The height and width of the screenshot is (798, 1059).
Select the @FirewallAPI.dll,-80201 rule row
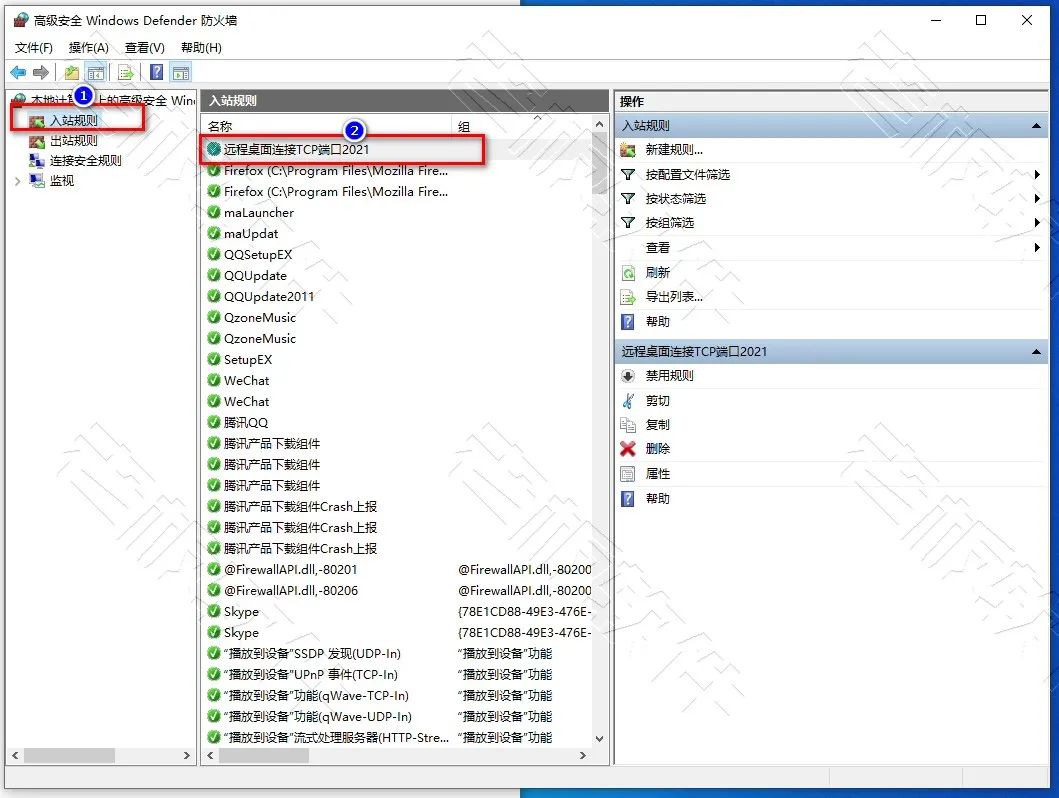coord(397,570)
